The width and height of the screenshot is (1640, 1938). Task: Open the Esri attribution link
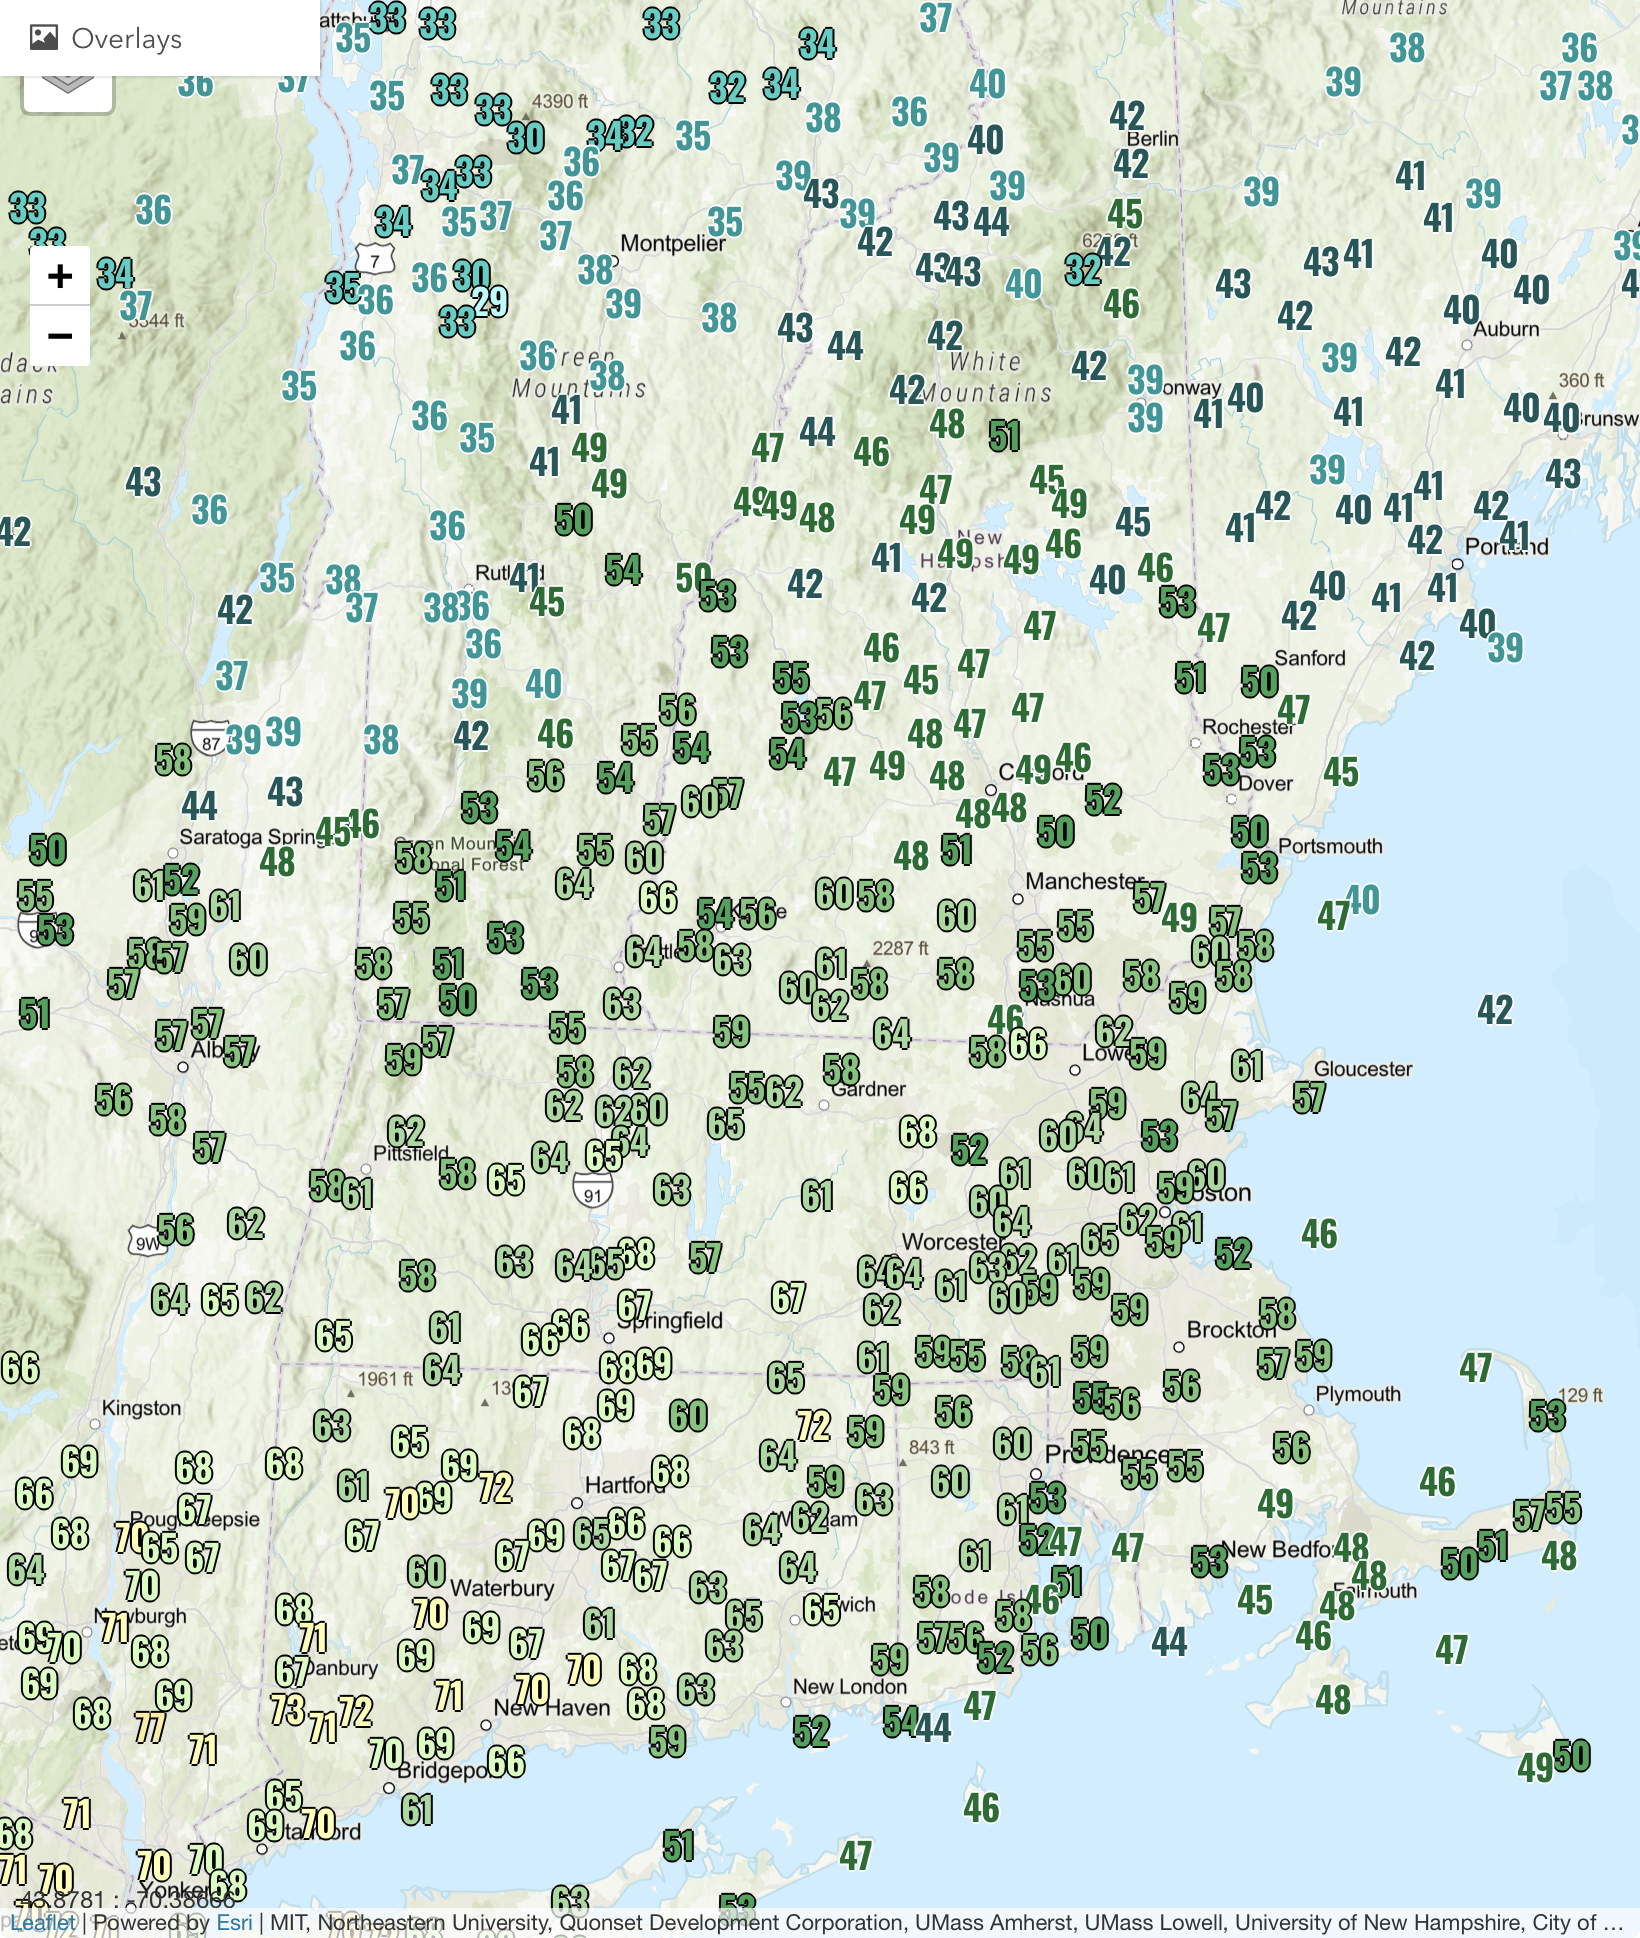[234, 1922]
